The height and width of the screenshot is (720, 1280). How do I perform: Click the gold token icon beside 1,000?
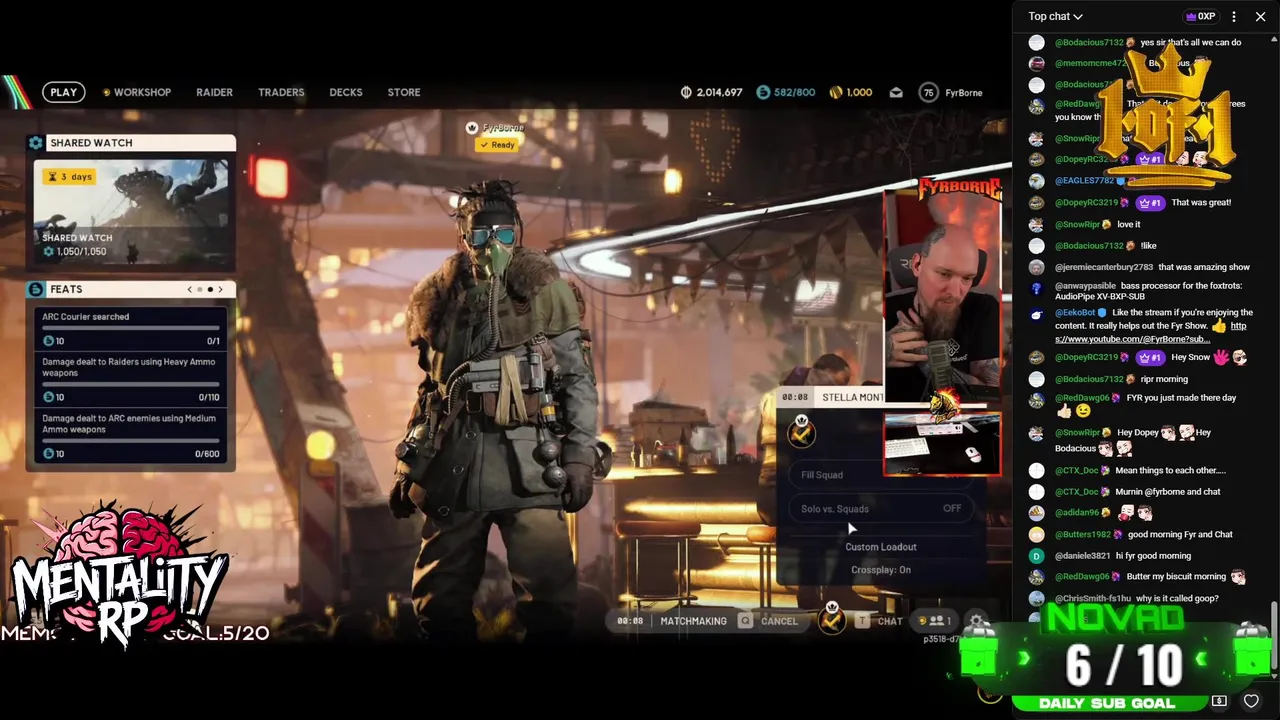pyautogui.click(x=836, y=92)
